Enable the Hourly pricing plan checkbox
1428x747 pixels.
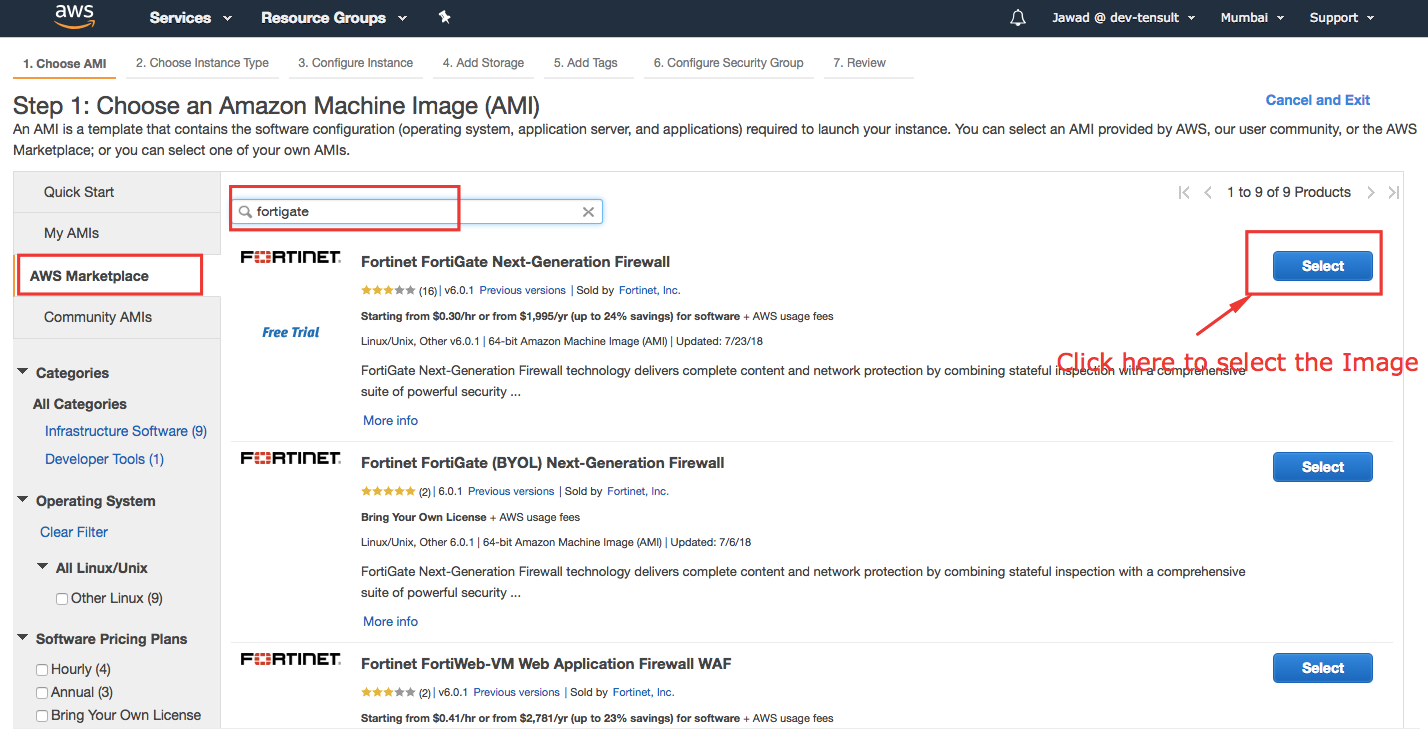[42, 670]
